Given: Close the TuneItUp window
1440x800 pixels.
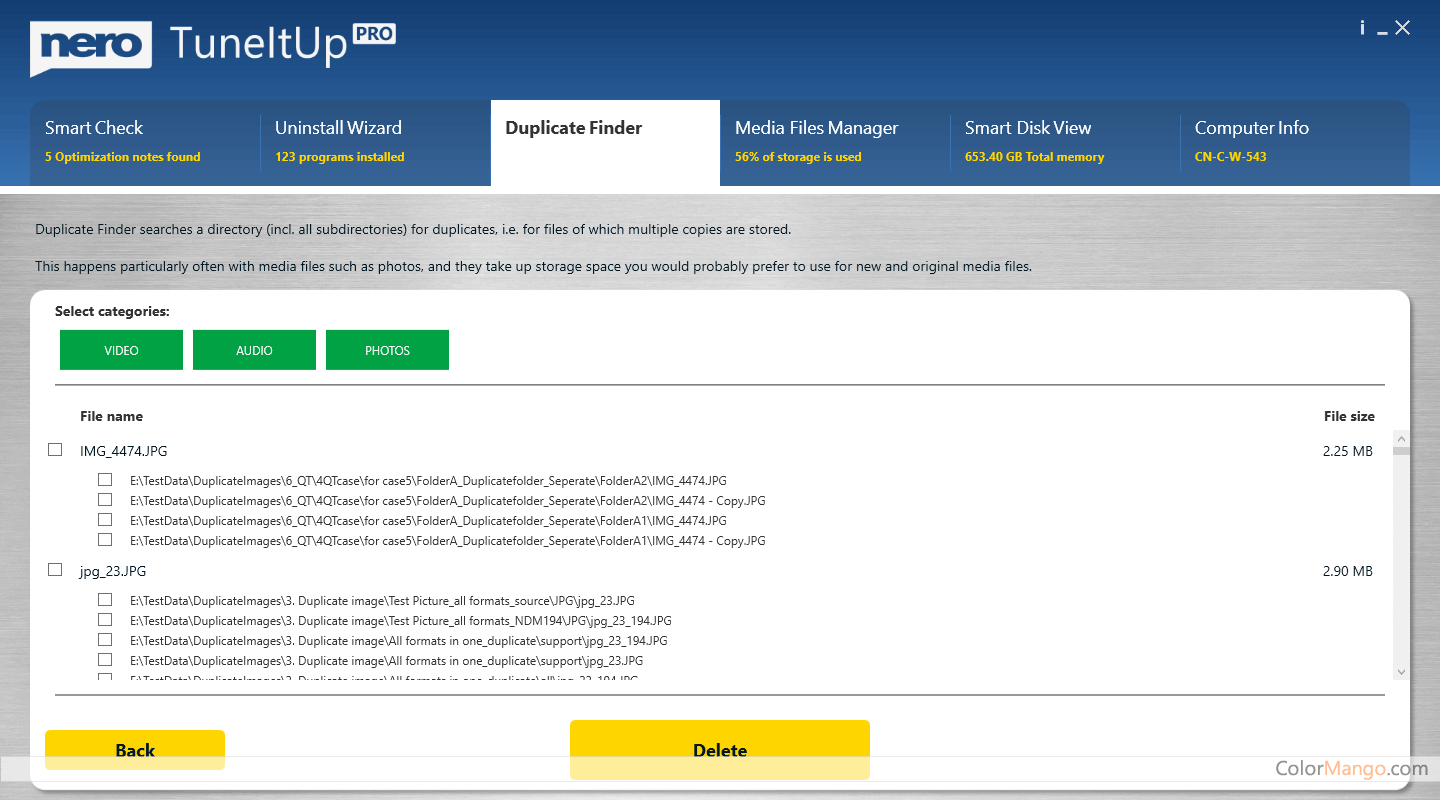Looking at the screenshot, I should point(1403,28).
